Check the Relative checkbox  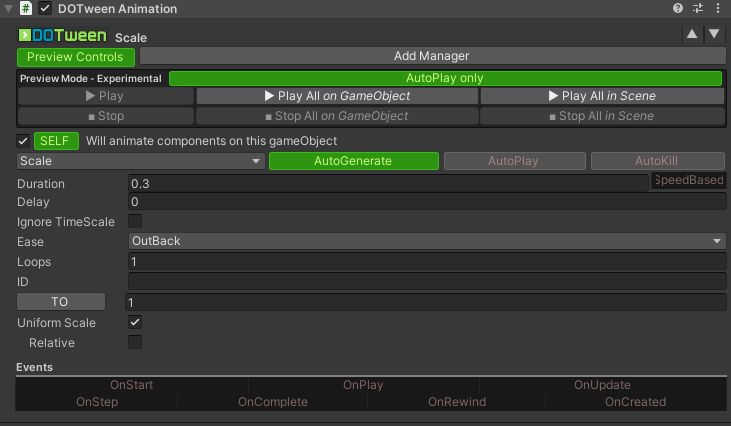(135, 342)
